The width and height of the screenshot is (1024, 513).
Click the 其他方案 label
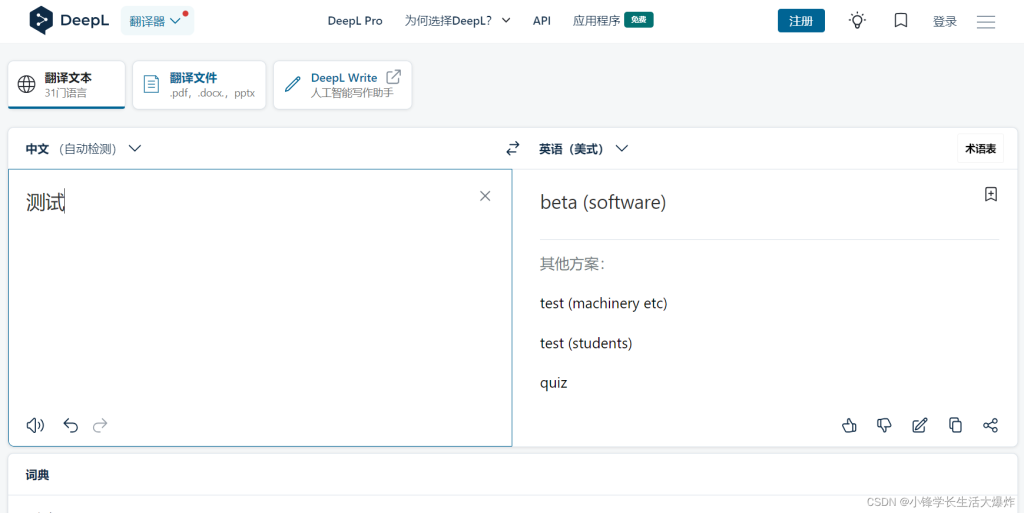pyautogui.click(x=573, y=264)
